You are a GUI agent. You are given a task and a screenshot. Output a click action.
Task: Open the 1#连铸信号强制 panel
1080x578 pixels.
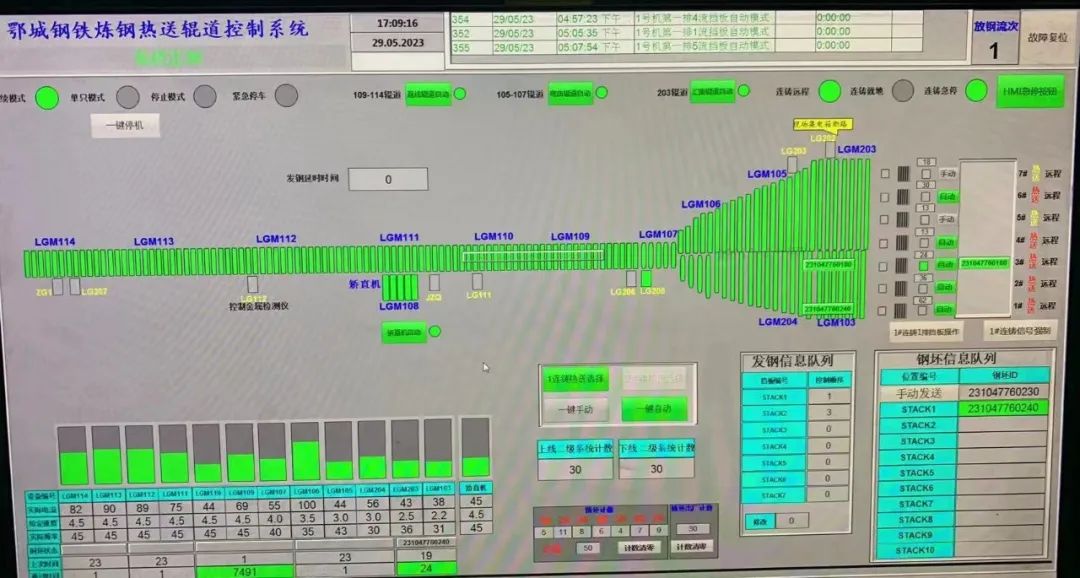click(1020, 330)
